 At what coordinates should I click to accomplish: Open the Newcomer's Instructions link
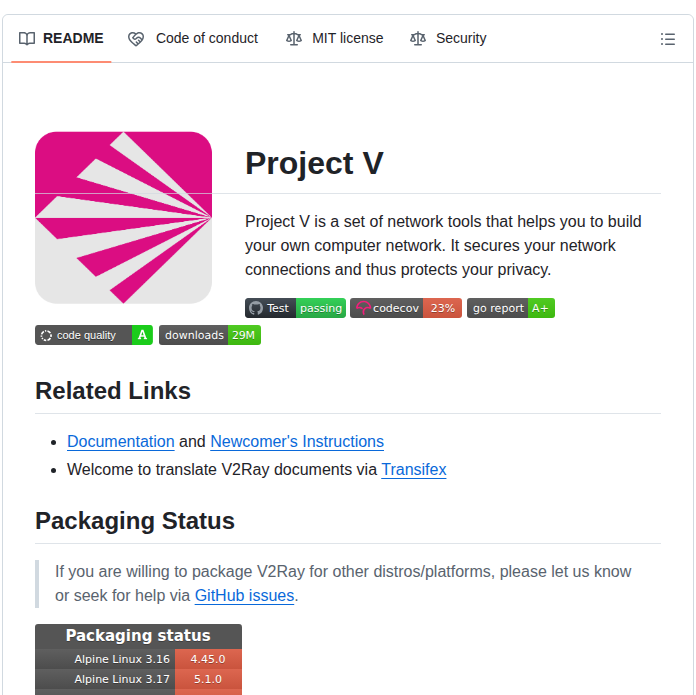297,441
